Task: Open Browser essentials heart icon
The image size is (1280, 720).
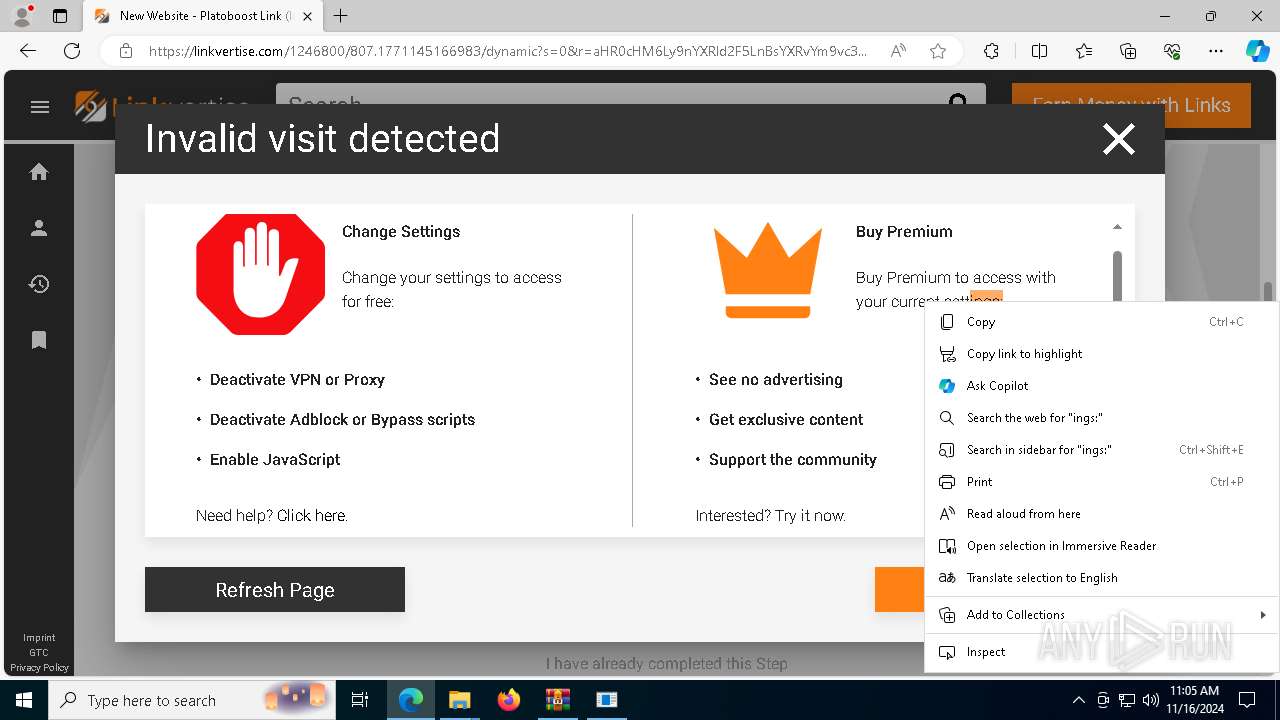Action: pyautogui.click(x=1172, y=51)
